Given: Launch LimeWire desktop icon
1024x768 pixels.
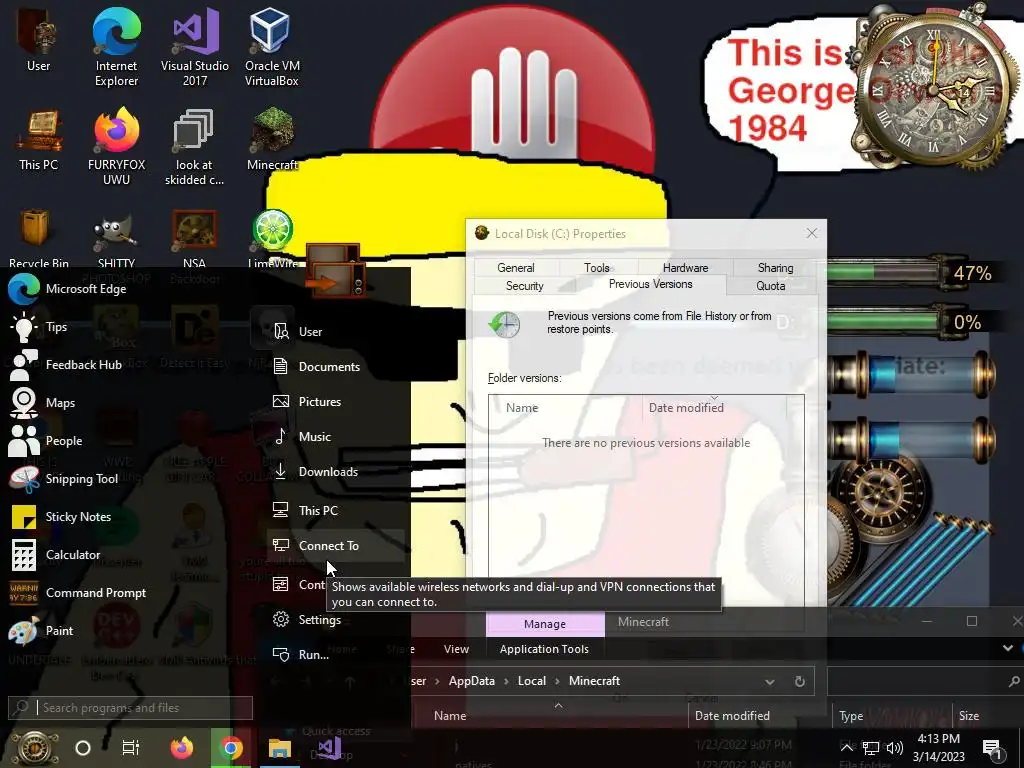Looking at the screenshot, I should click(x=272, y=238).
